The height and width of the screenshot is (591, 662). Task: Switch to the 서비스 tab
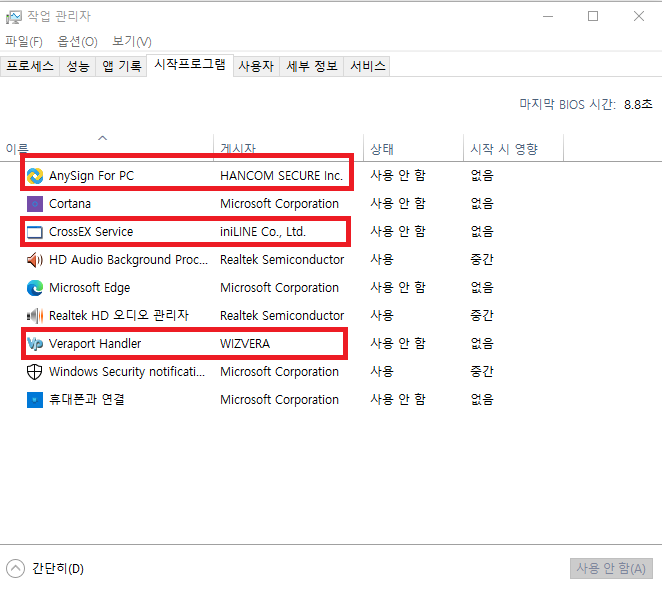368,66
